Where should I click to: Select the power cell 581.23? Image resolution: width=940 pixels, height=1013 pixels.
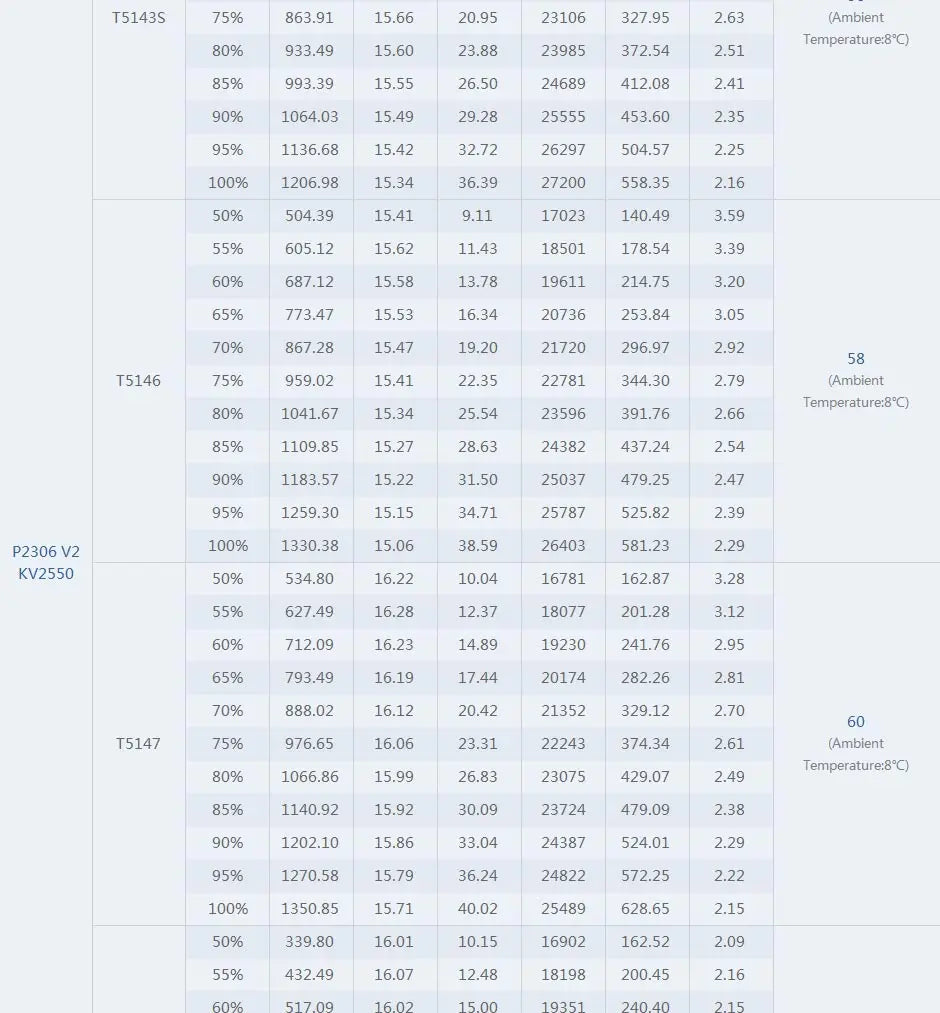(645, 546)
